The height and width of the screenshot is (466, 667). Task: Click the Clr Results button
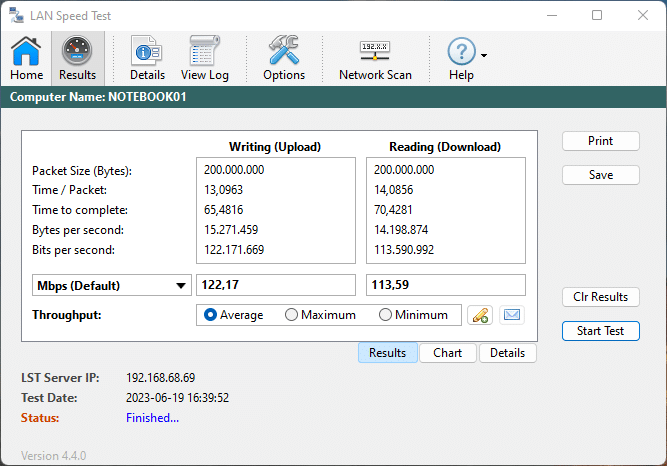(x=600, y=297)
